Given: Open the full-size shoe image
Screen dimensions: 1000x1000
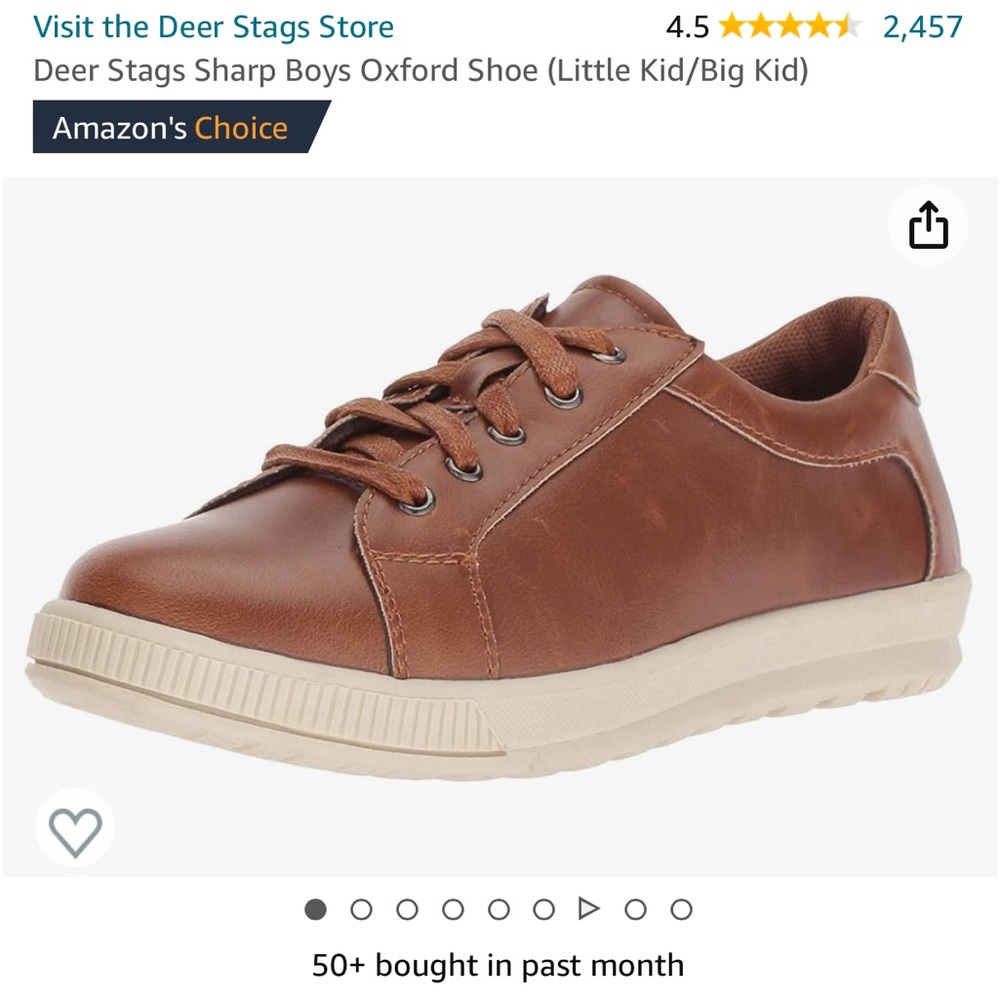Looking at the screenshot, I should pos(500,520).
